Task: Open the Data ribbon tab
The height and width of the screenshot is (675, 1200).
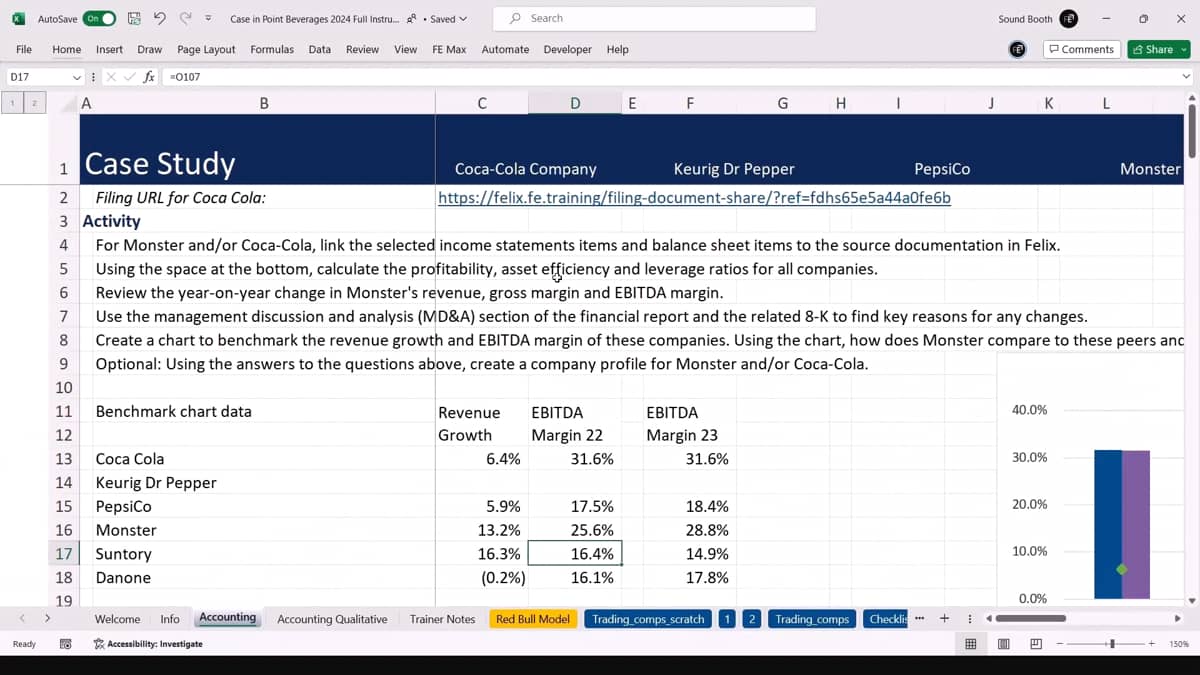Action: 320,49
